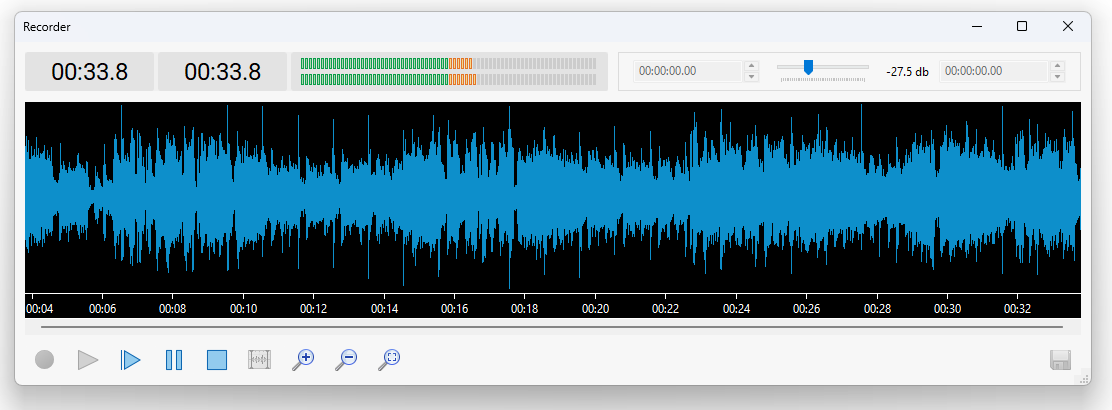The image size is (1112, 410).
Task: Click the grey Record button
Action: click(x=44, y=360)
